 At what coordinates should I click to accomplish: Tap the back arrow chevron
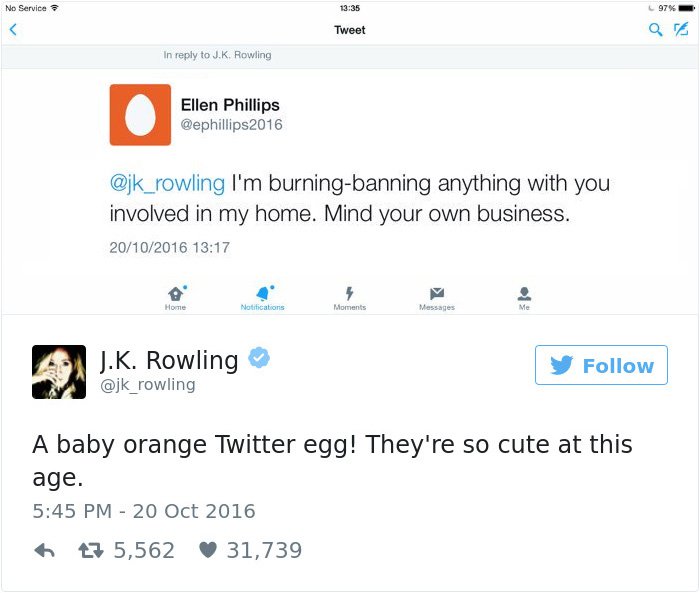[x=13, y=30]
